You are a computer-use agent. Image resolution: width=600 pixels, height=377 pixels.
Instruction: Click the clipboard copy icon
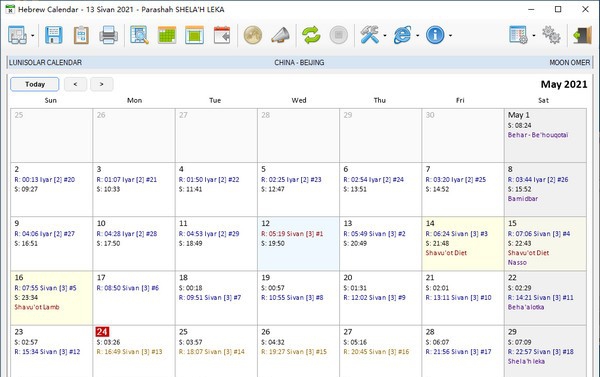click(81, 35)
